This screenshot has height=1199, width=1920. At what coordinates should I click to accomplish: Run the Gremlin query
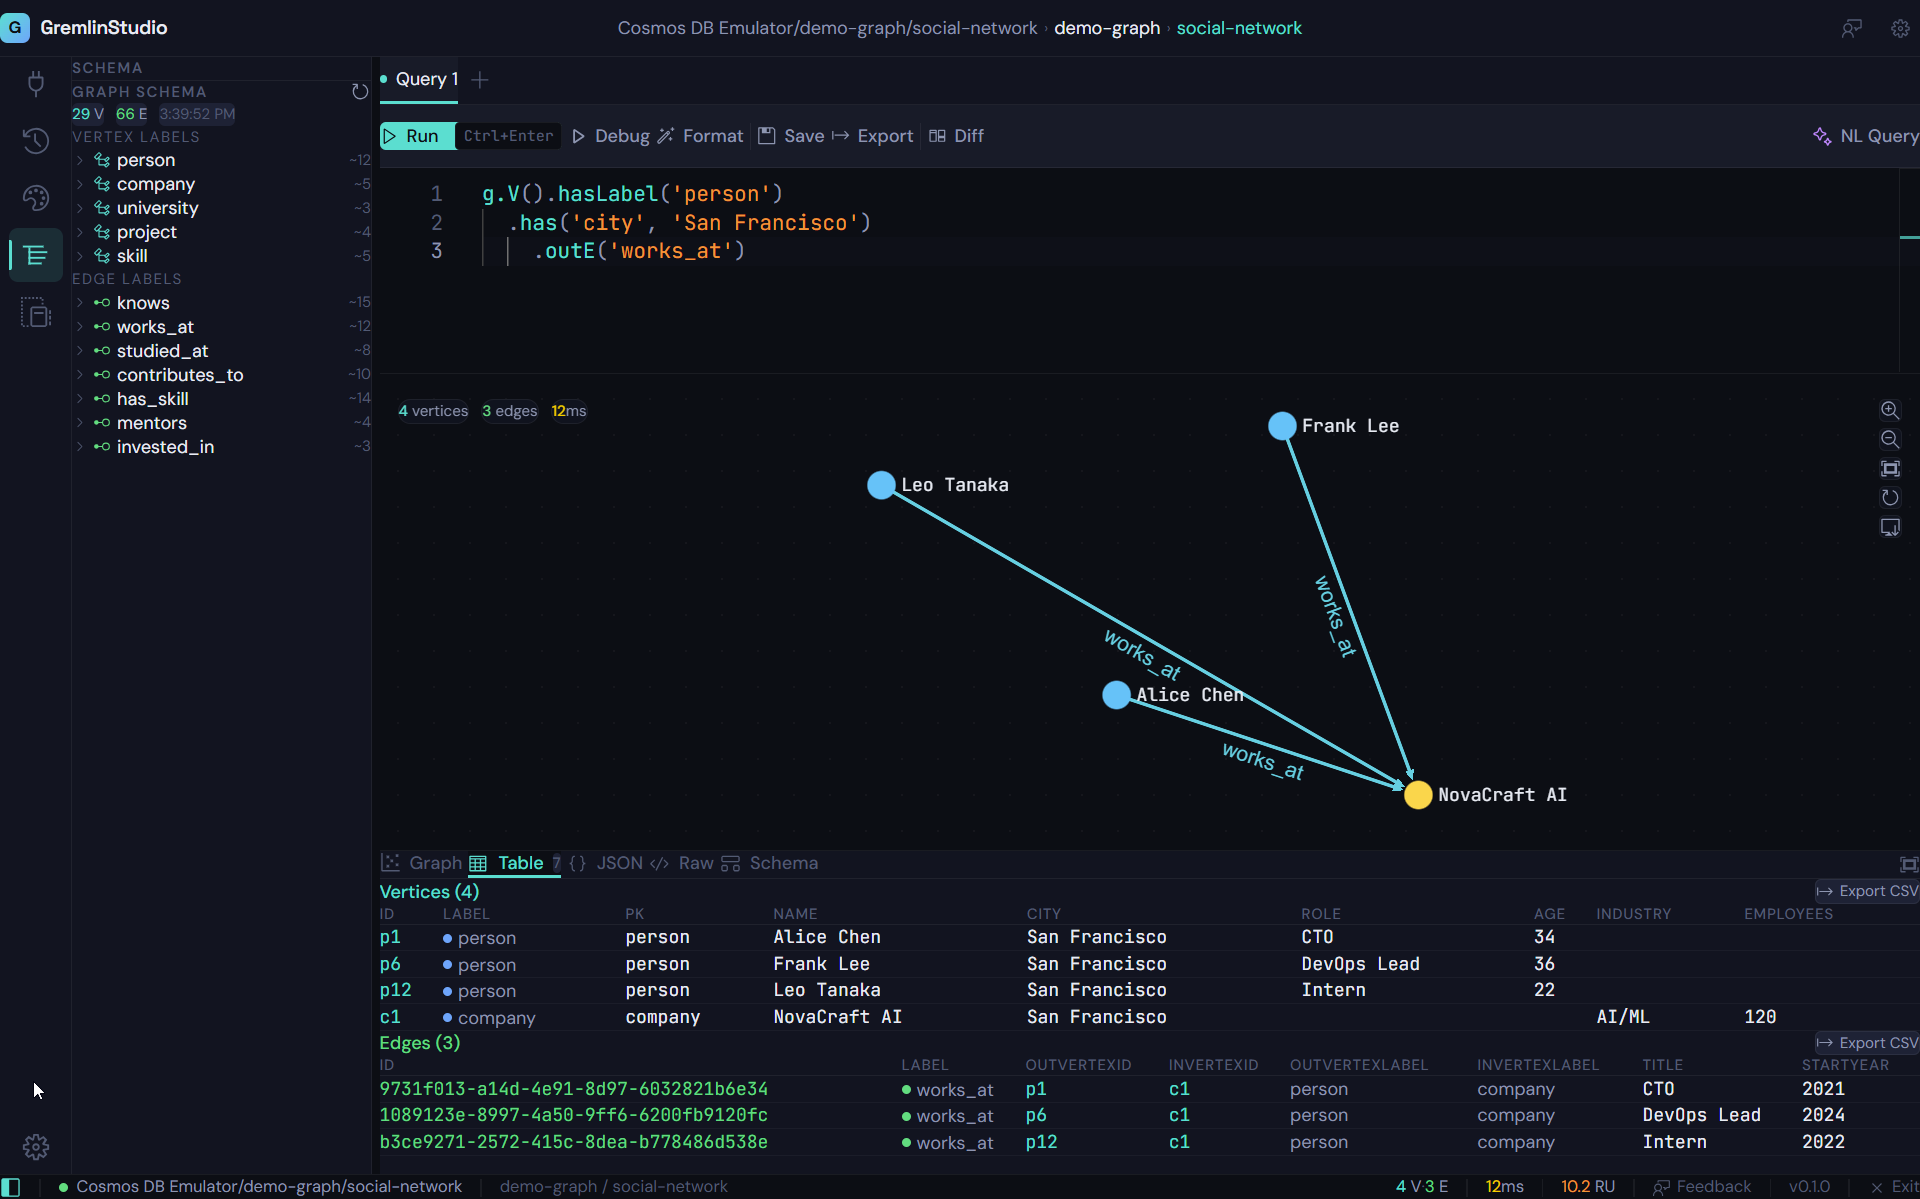coord(414,136)
